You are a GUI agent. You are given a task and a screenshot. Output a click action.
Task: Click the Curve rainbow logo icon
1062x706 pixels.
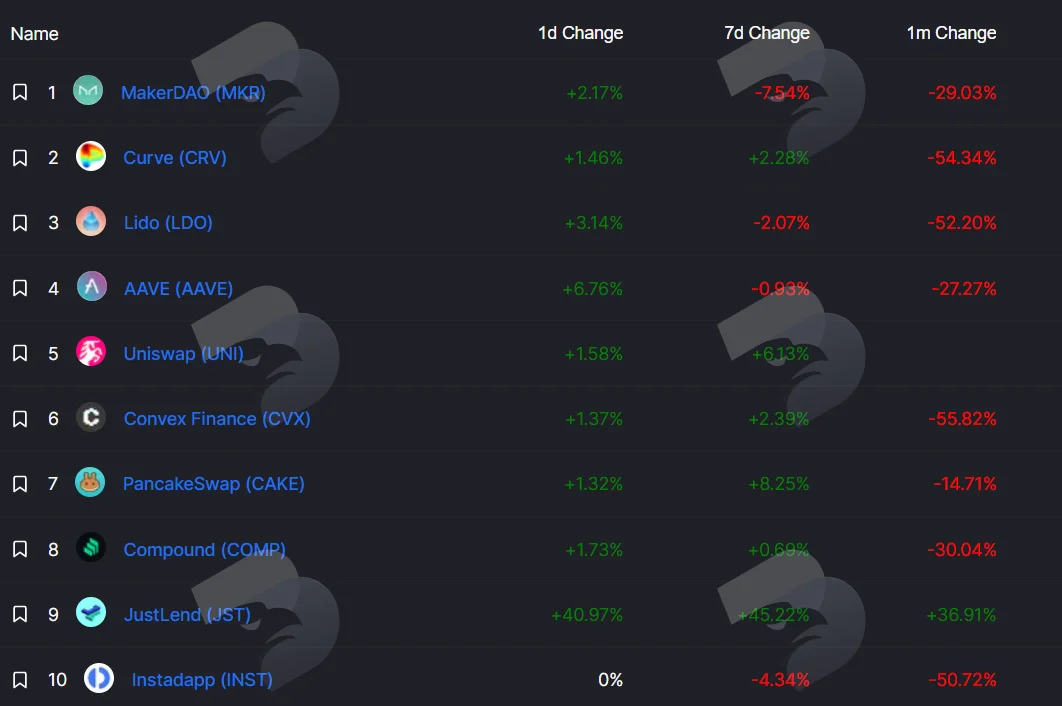point(91,157)
